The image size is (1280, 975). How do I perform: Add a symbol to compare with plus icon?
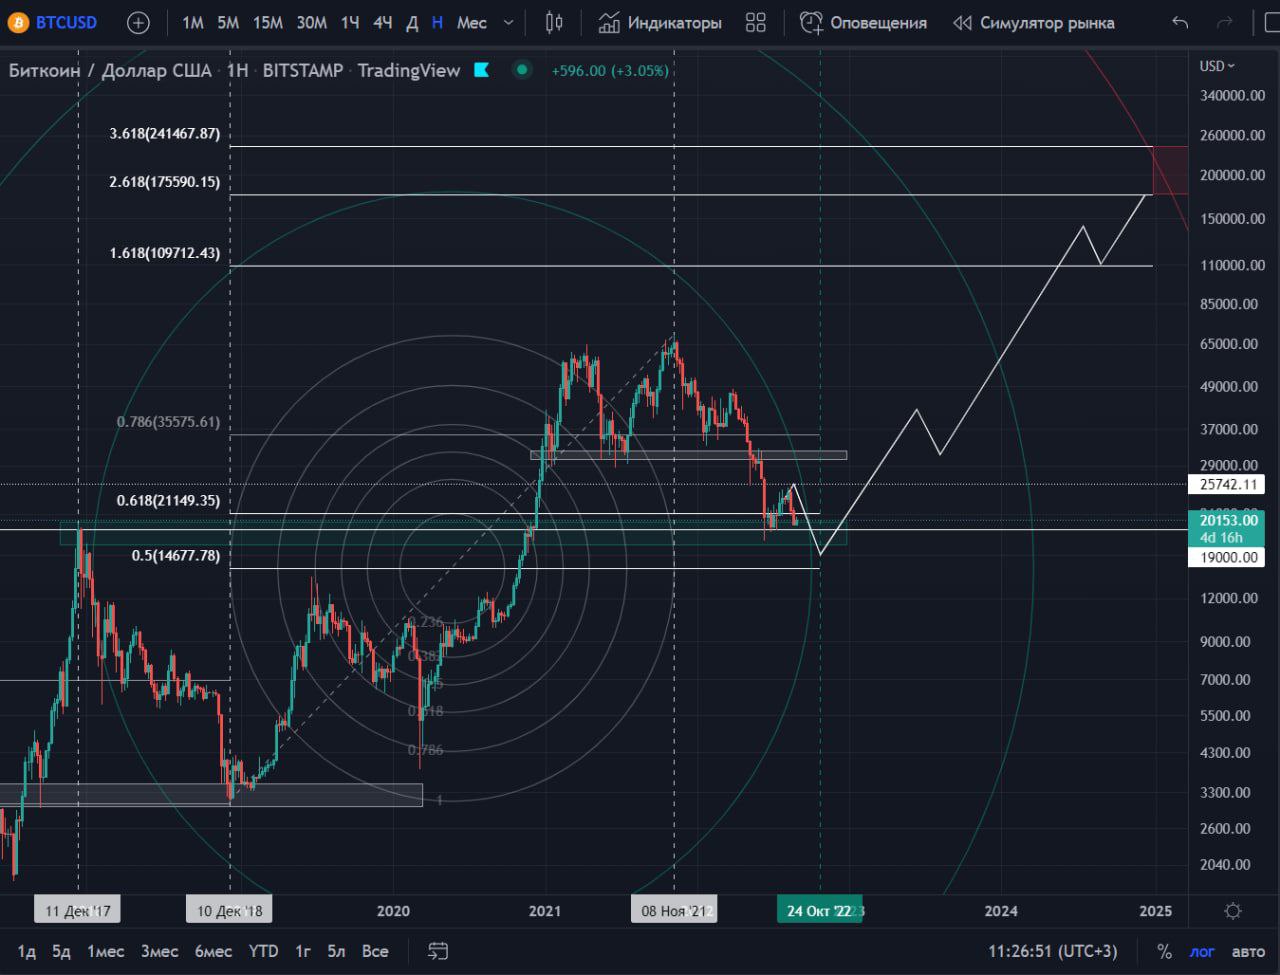(138, 22)
